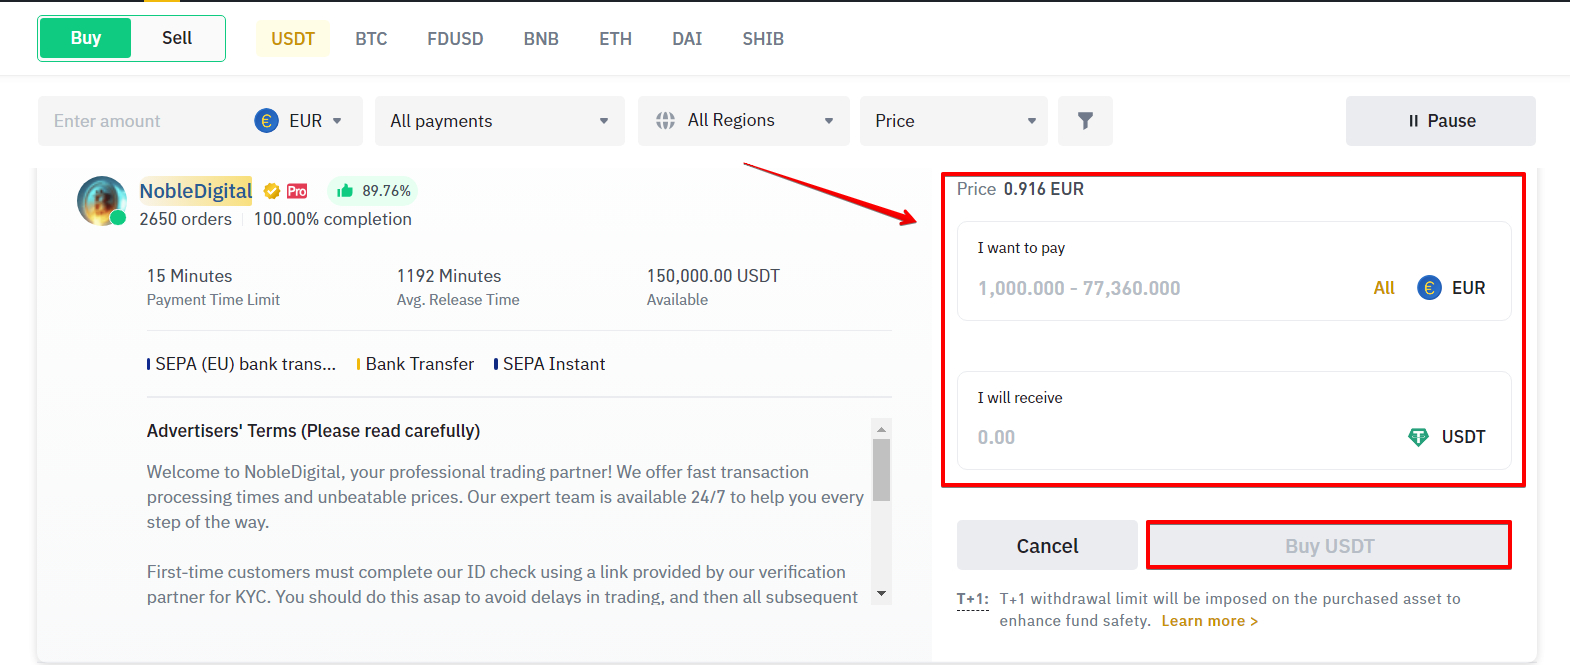Viewport: 1570px width, 665px height.
Task: Switch to the Buy tab
Action: 85,38
